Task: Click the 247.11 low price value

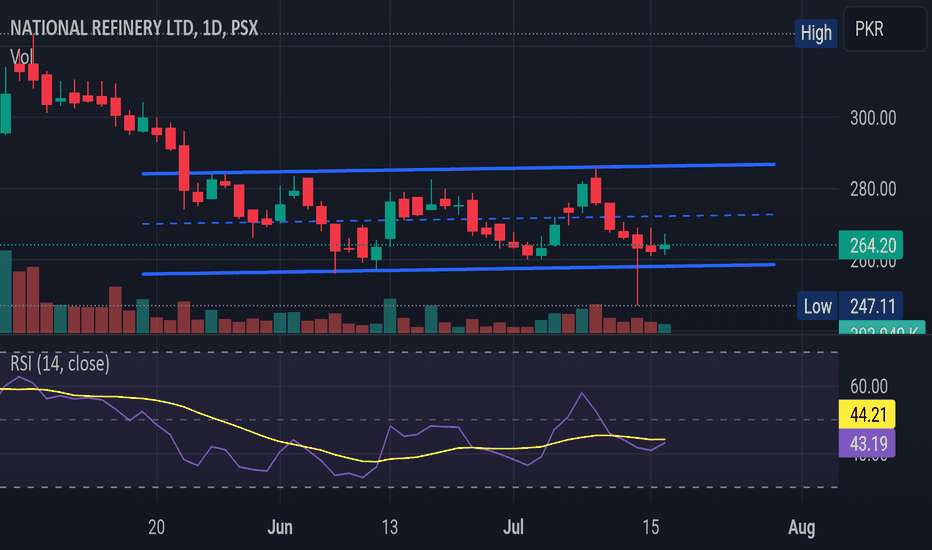Action: coord(871,306)
